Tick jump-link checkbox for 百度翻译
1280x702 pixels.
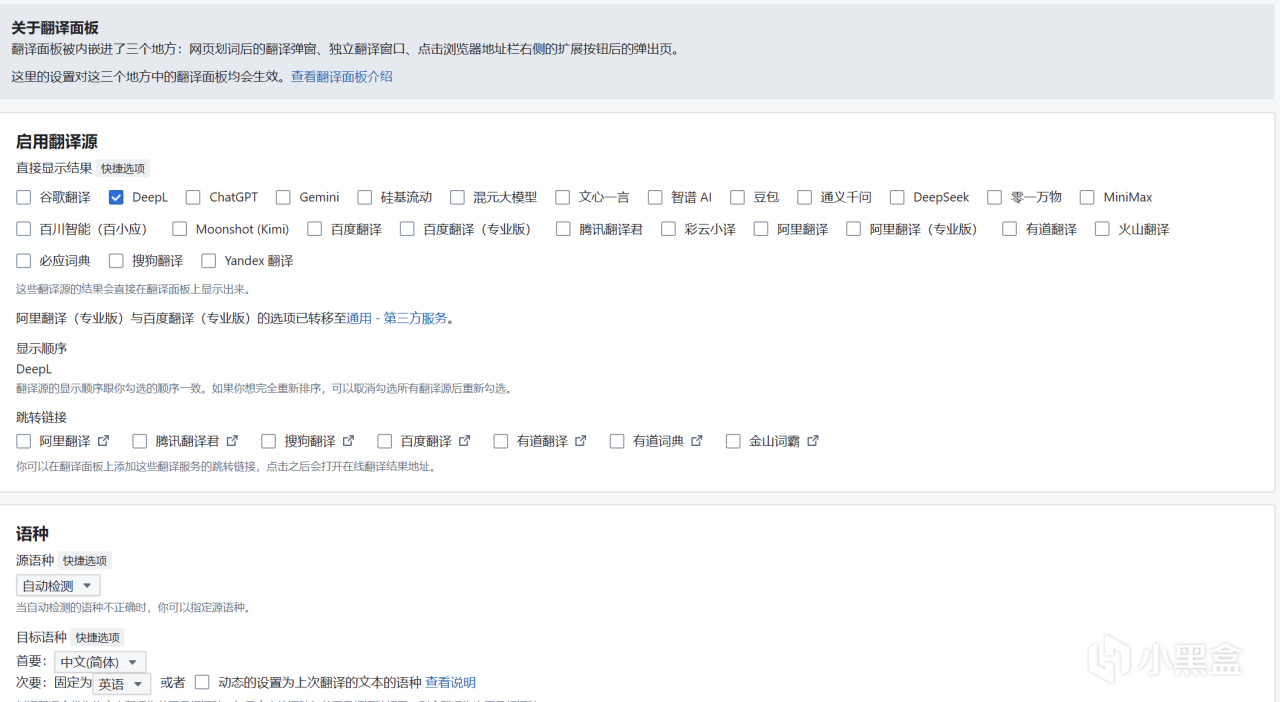(x=385, y=441)
